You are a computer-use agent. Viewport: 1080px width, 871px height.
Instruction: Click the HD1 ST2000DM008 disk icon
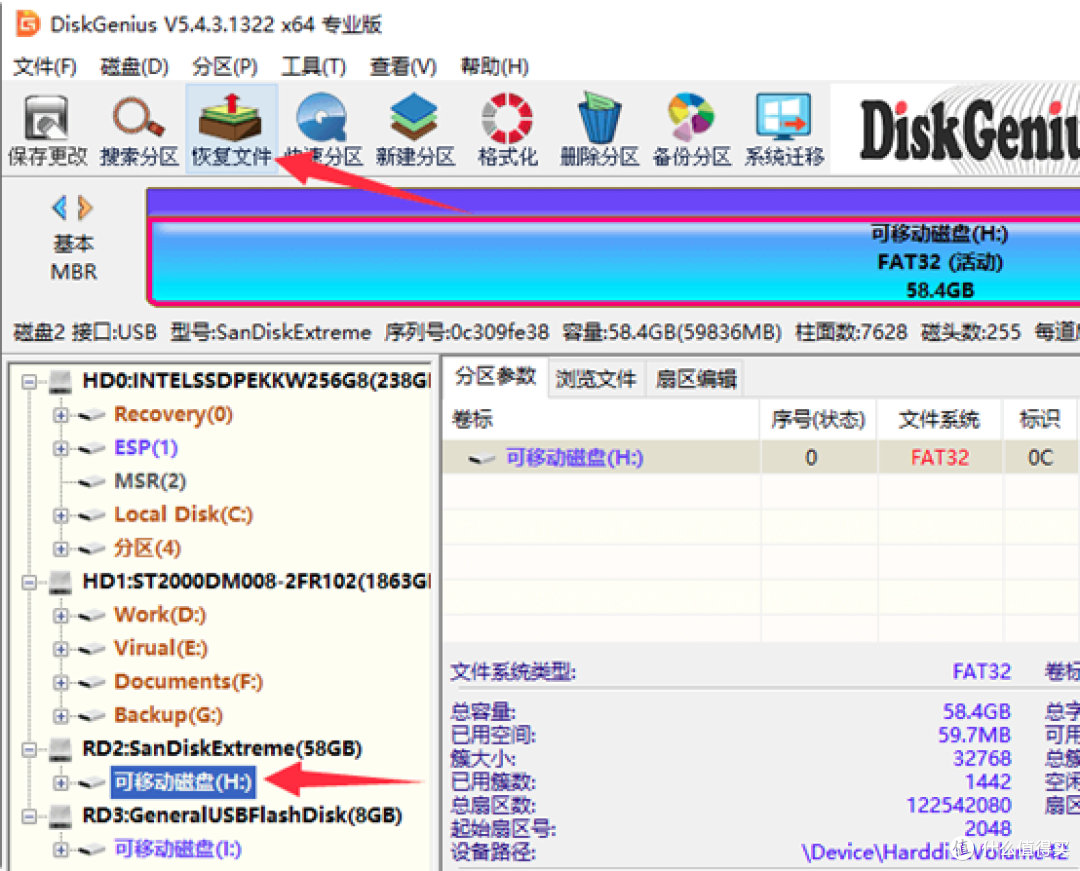coord(61,582)
